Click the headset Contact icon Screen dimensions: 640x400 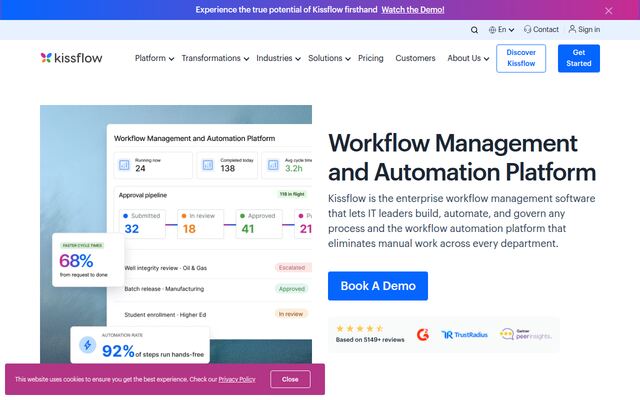(x=527, y=29)
